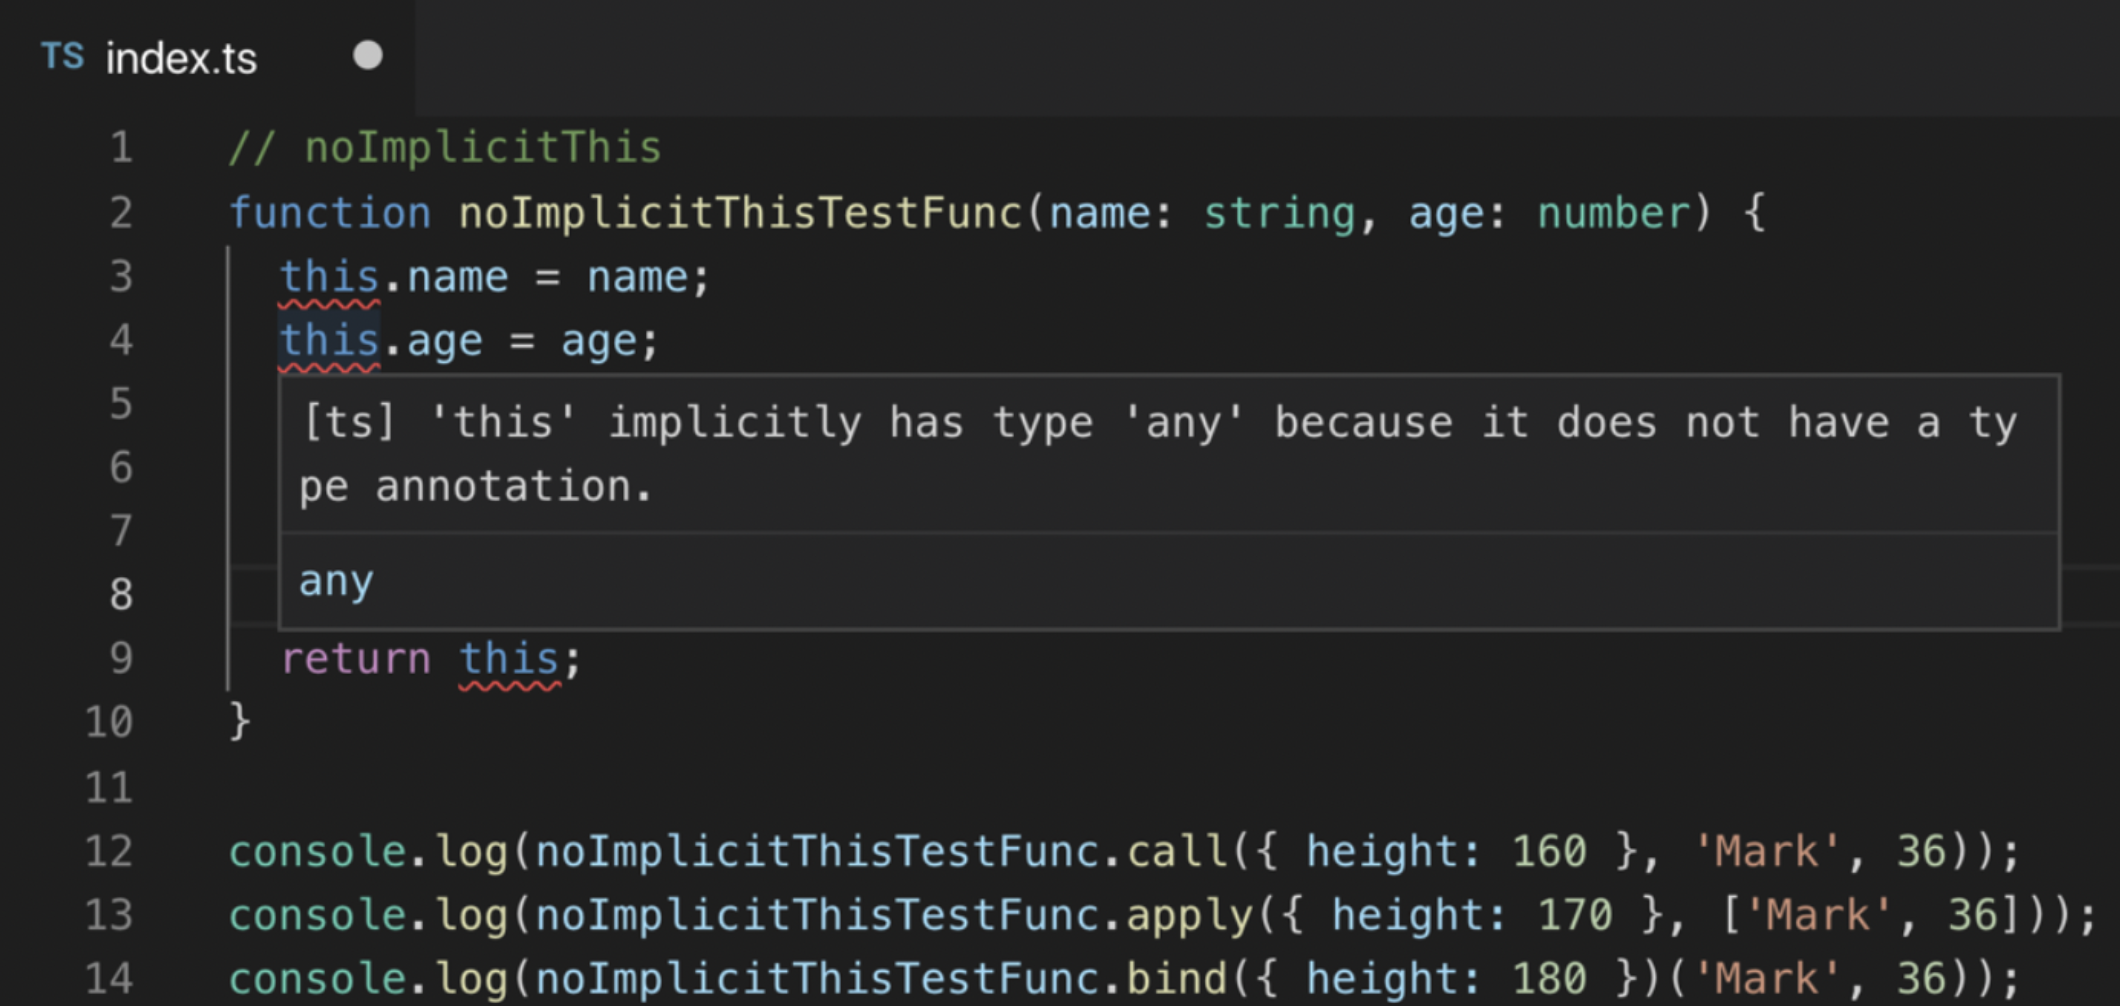Click the TS file icon on tab
The image size is (2120, 1006).
click(63, 56)
